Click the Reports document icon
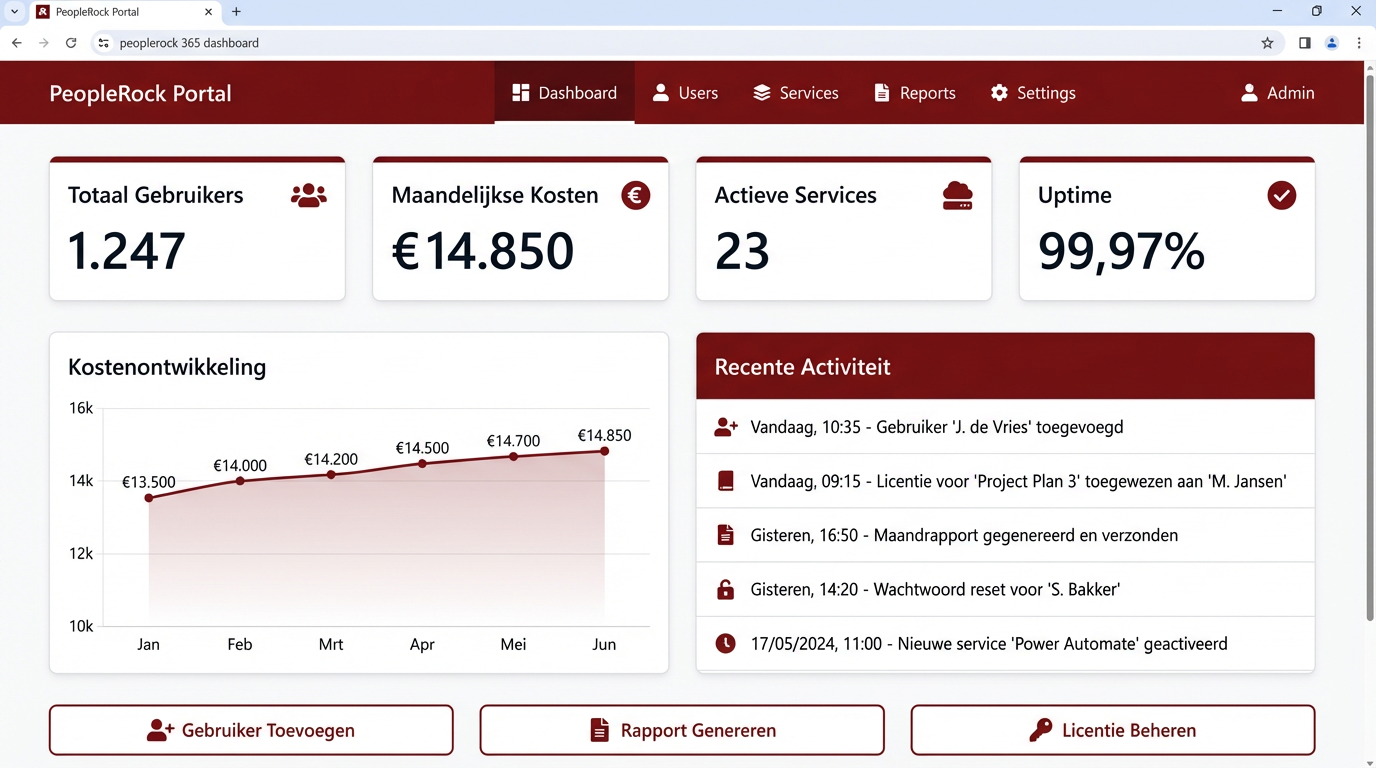Screen dimensions: 1376x768 click(881, 92)
